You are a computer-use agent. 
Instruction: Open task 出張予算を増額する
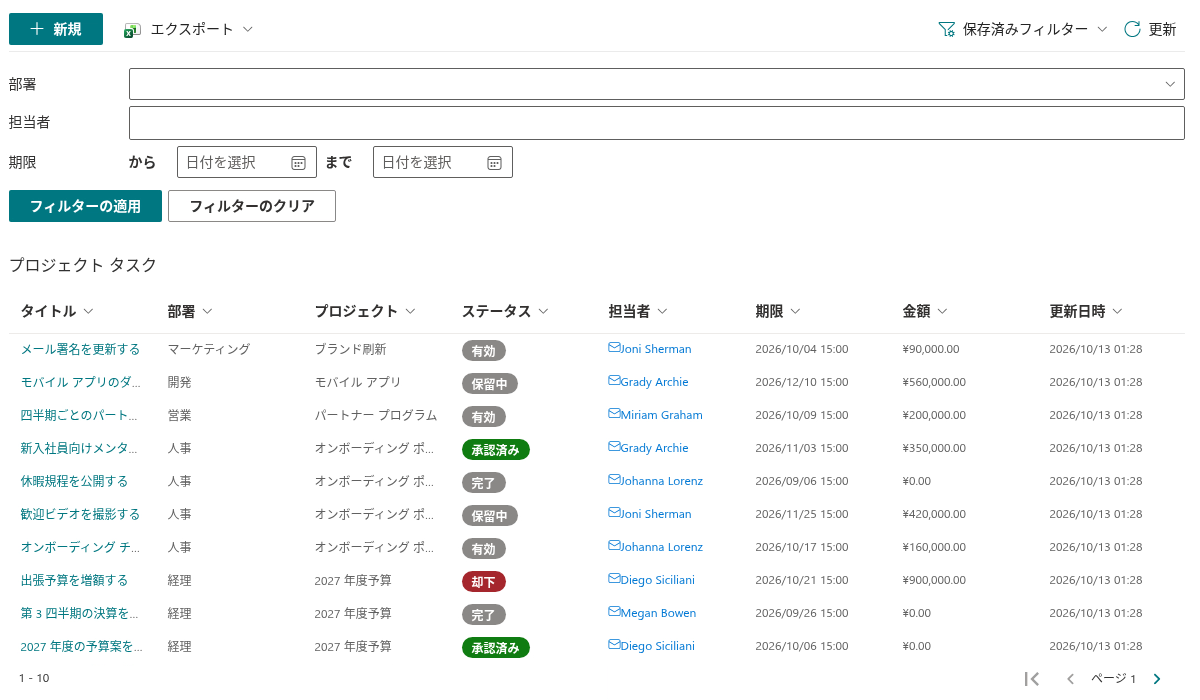74,580
